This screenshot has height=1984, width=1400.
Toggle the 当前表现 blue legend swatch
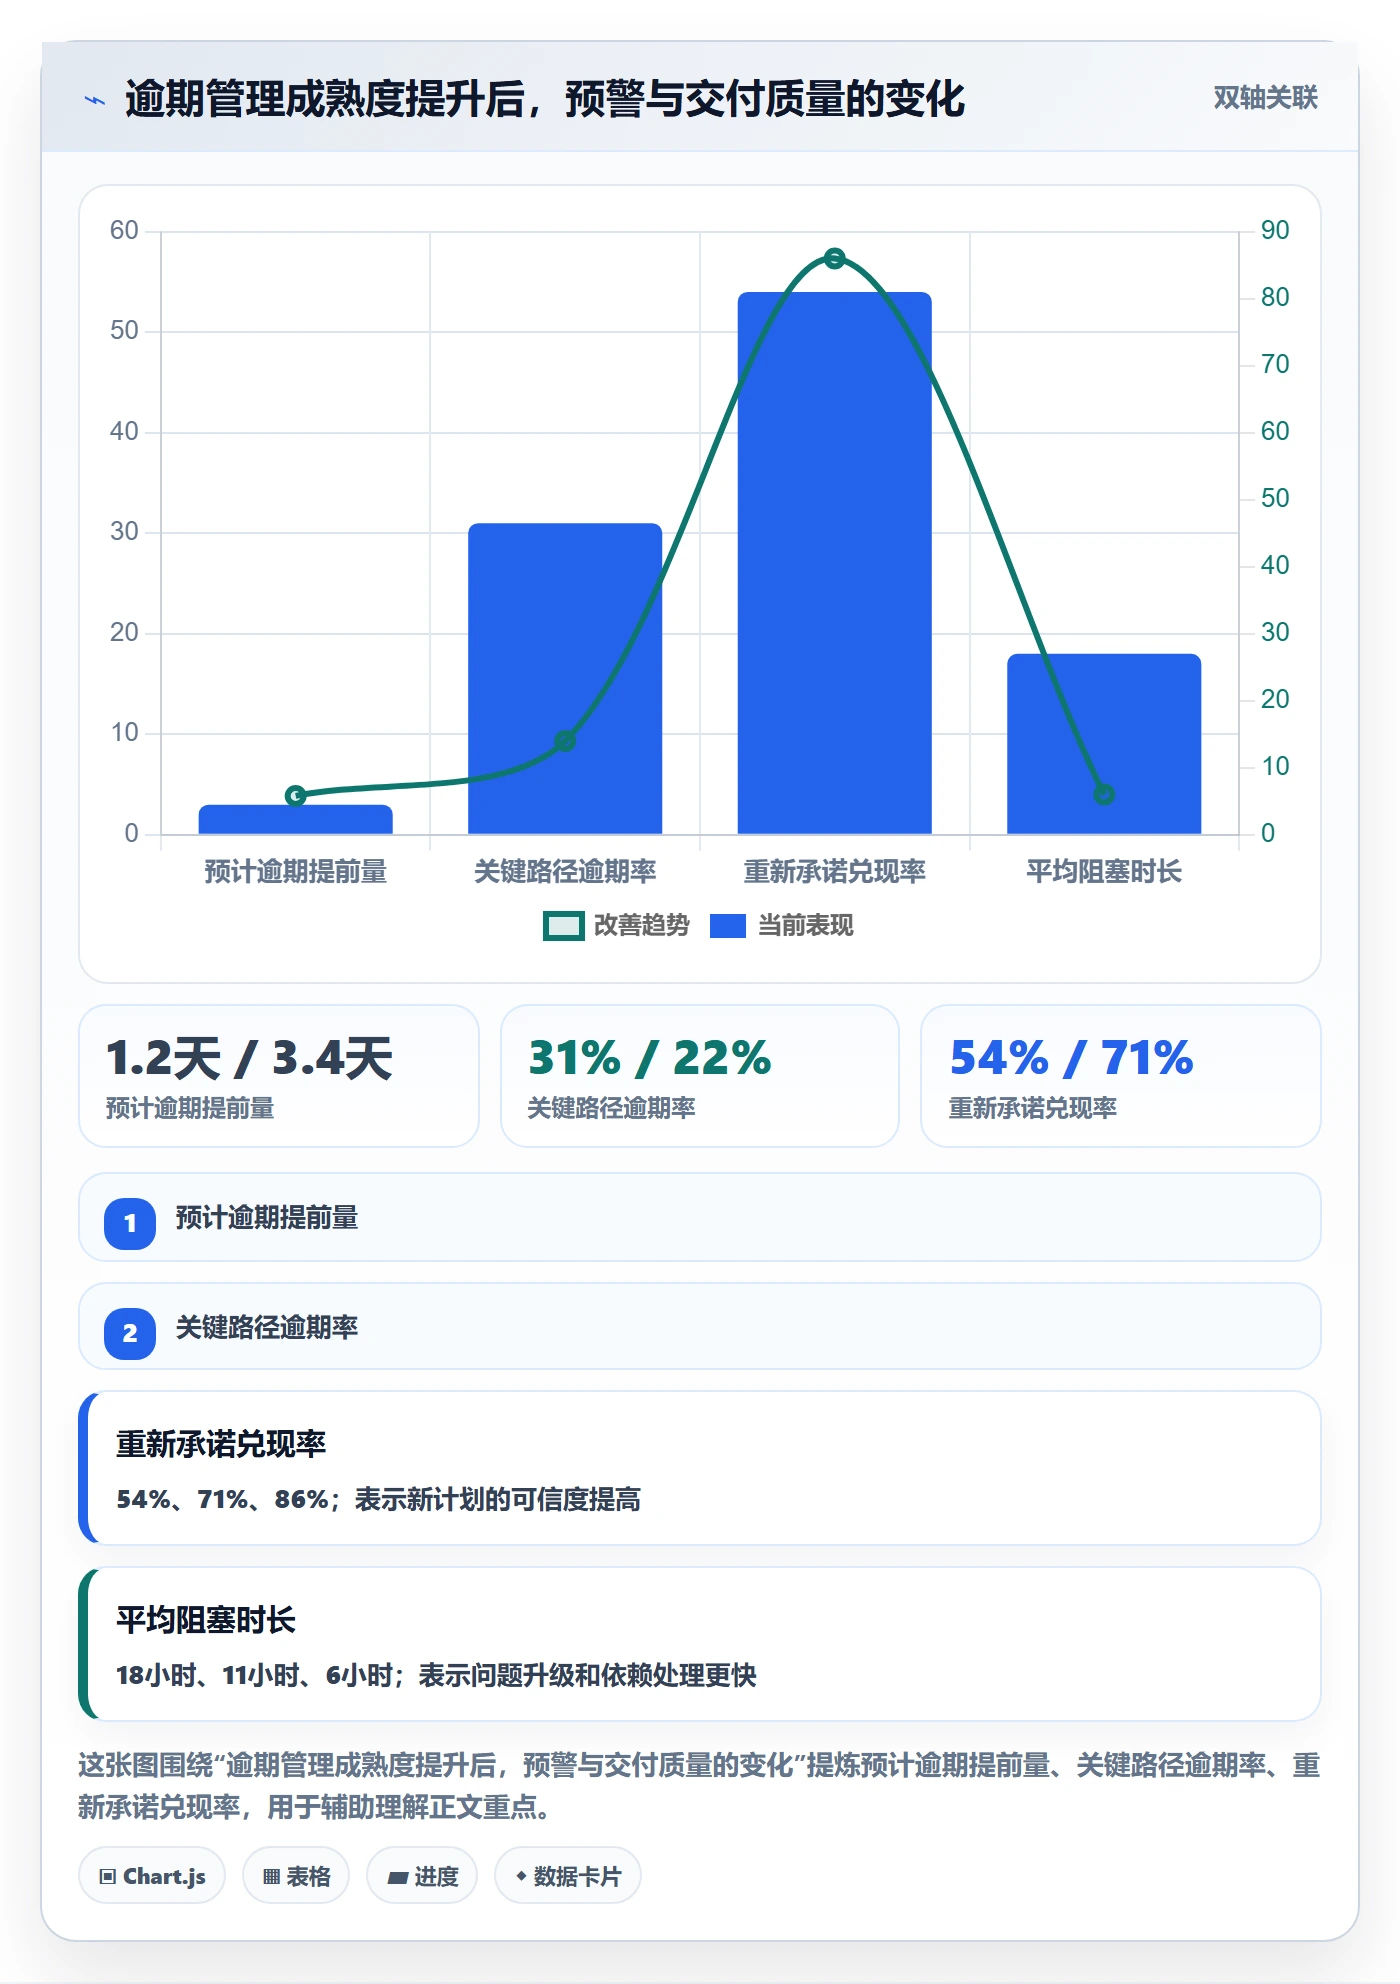(728, 926)
